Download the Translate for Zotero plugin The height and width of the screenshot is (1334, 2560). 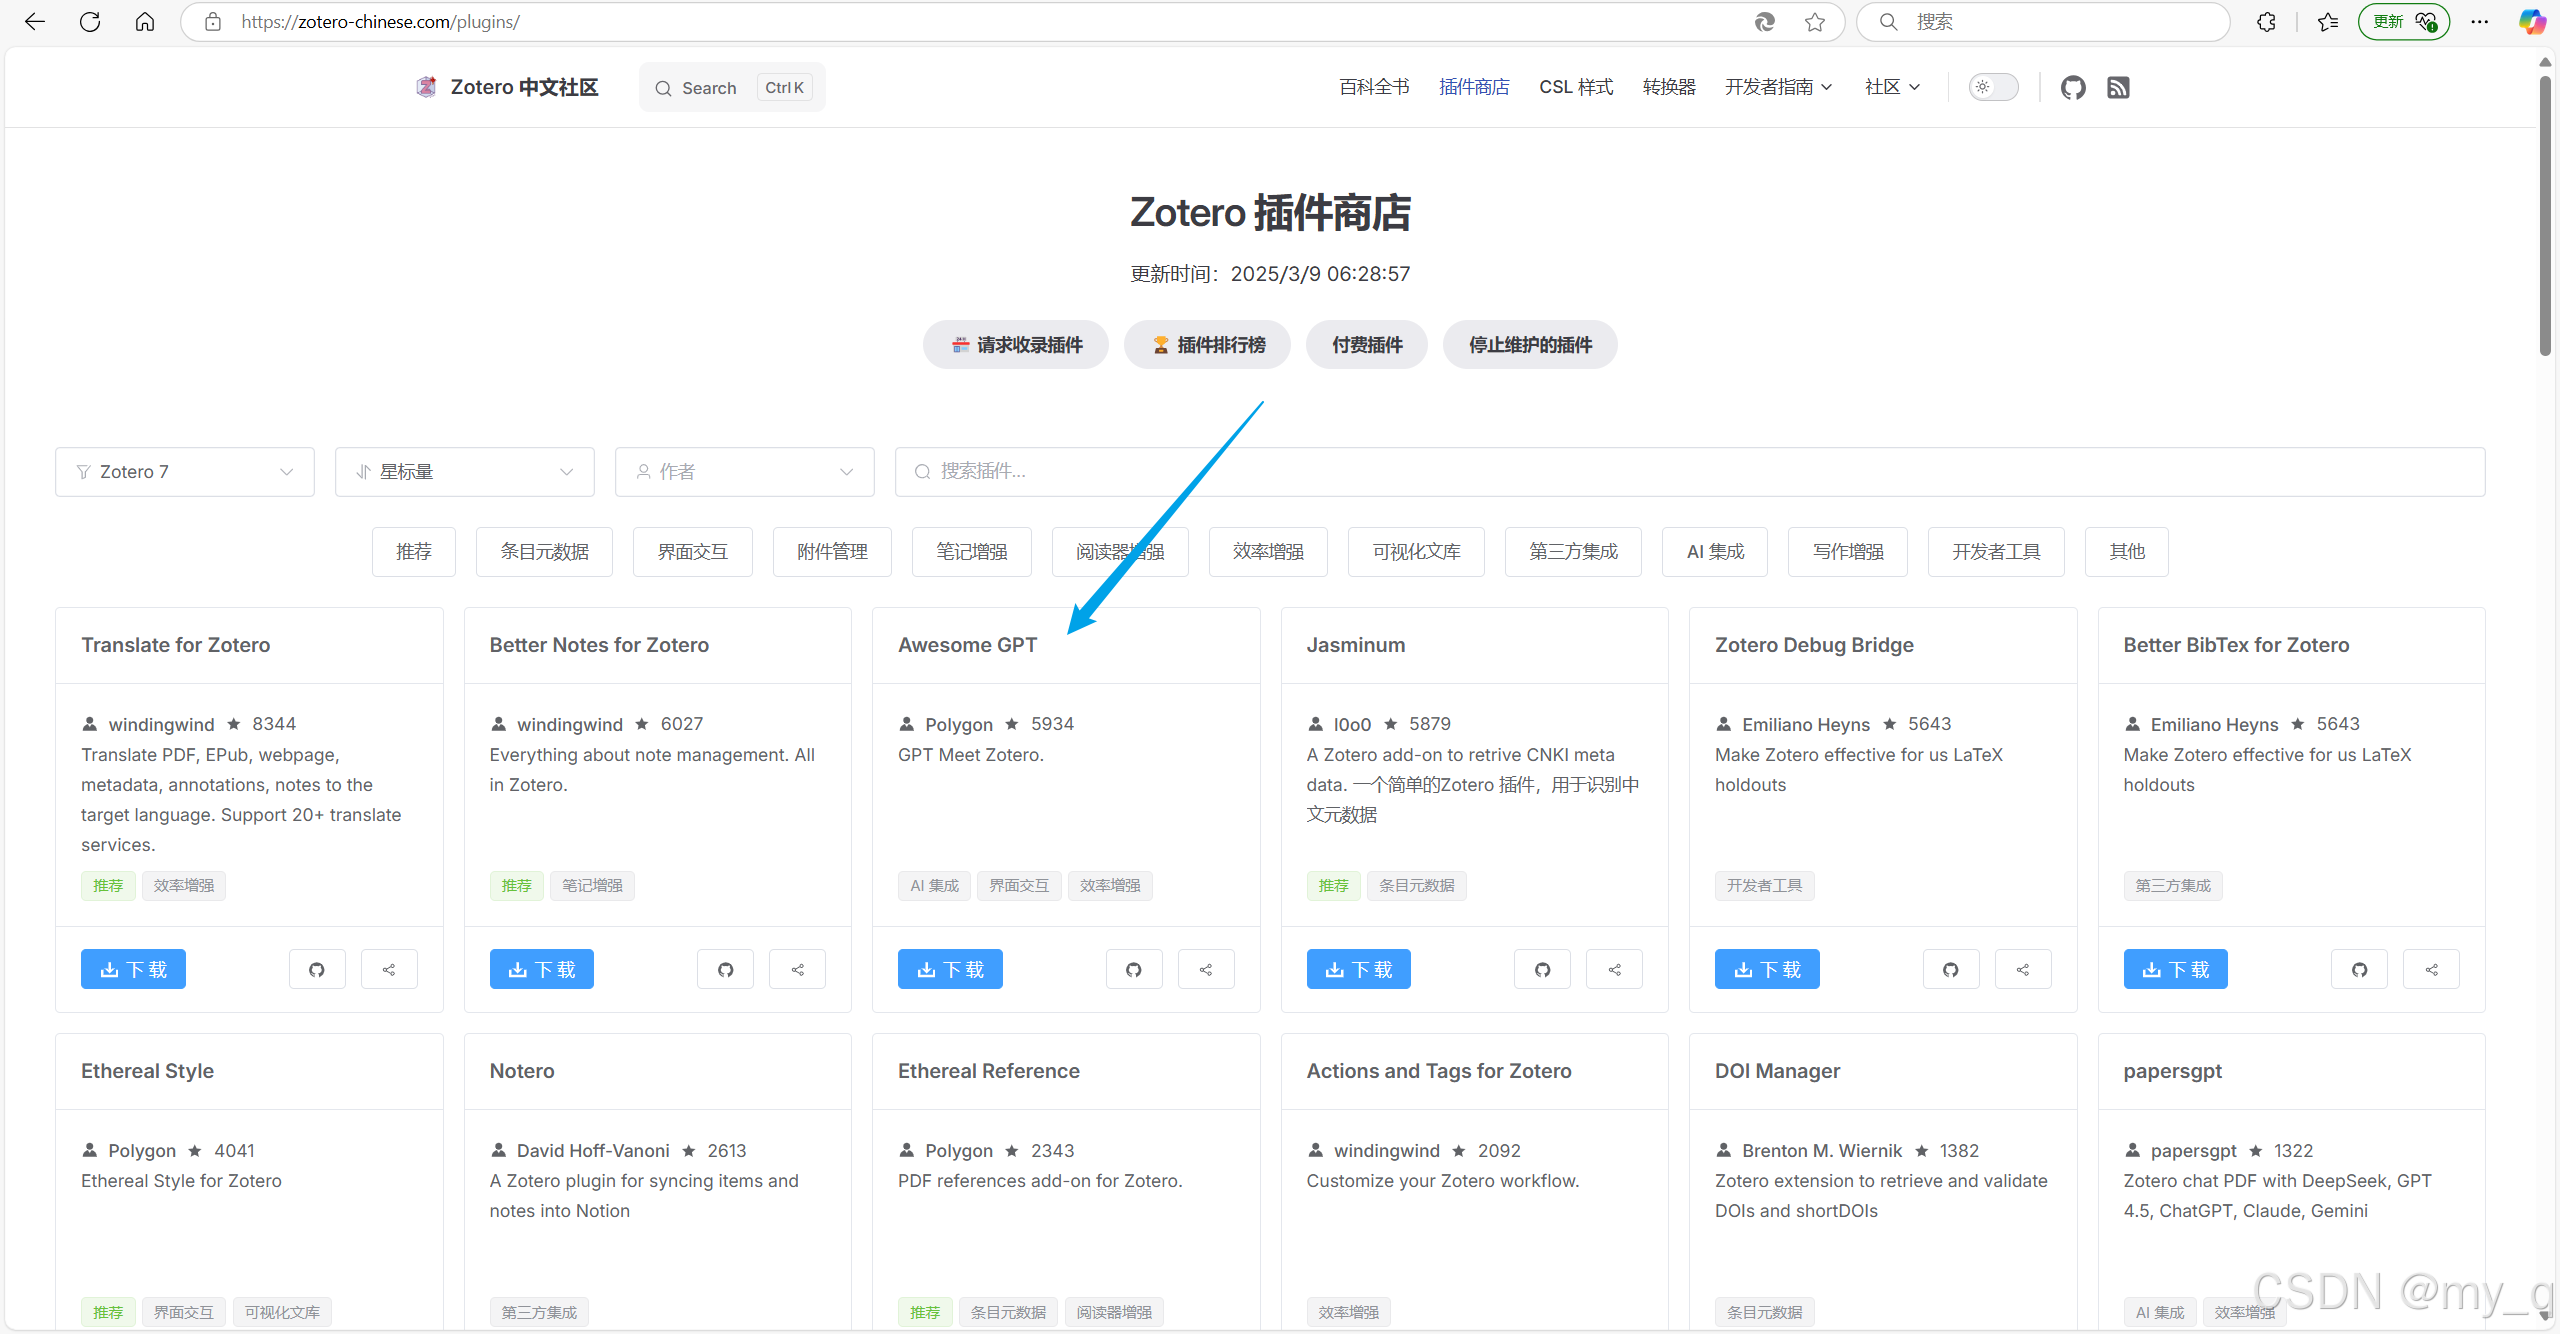pos(133,969)
